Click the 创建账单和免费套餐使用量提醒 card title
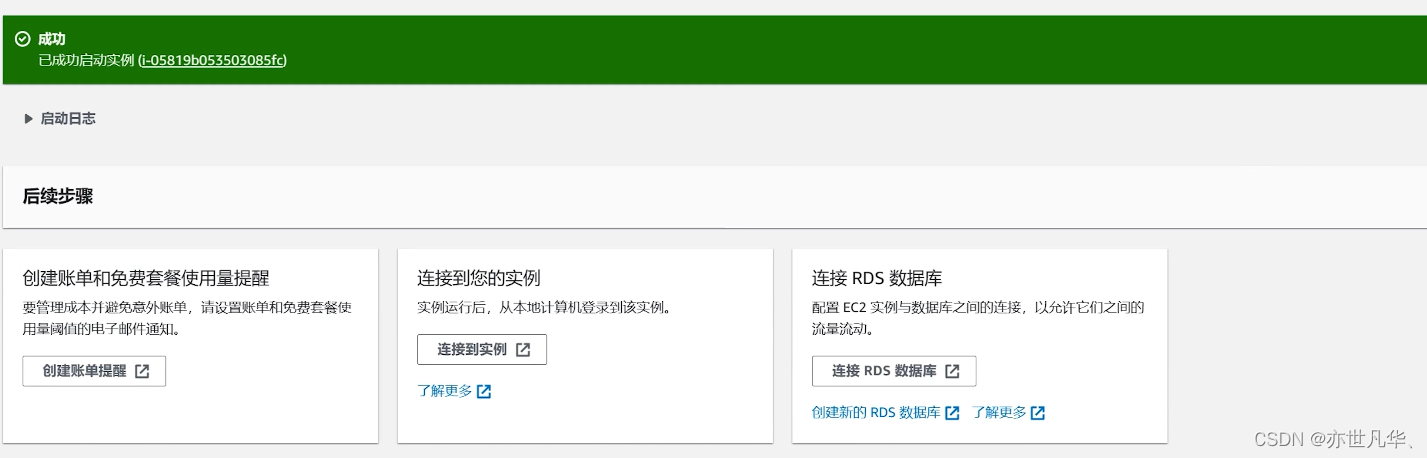The height and width of the screenshot is (458, 1427). point(146,278)
